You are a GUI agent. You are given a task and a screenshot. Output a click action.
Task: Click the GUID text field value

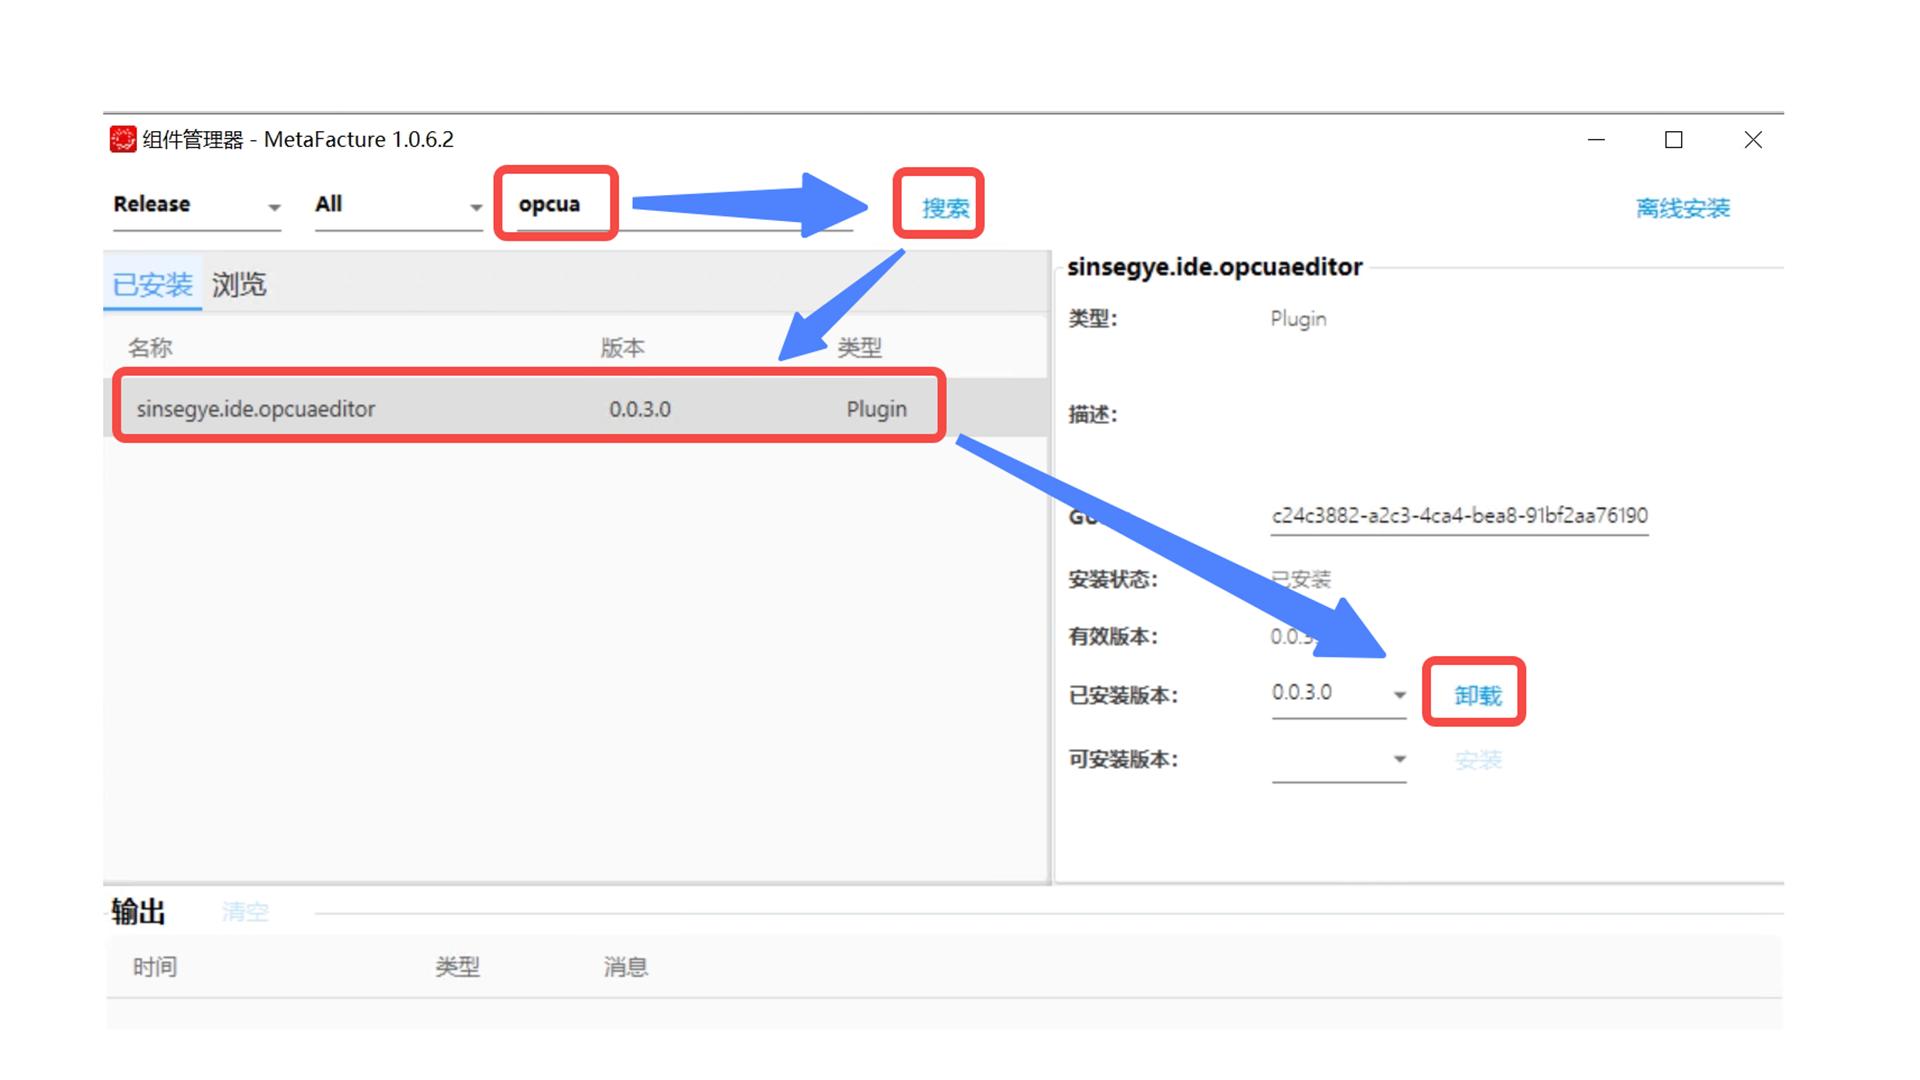point(1458,516)
